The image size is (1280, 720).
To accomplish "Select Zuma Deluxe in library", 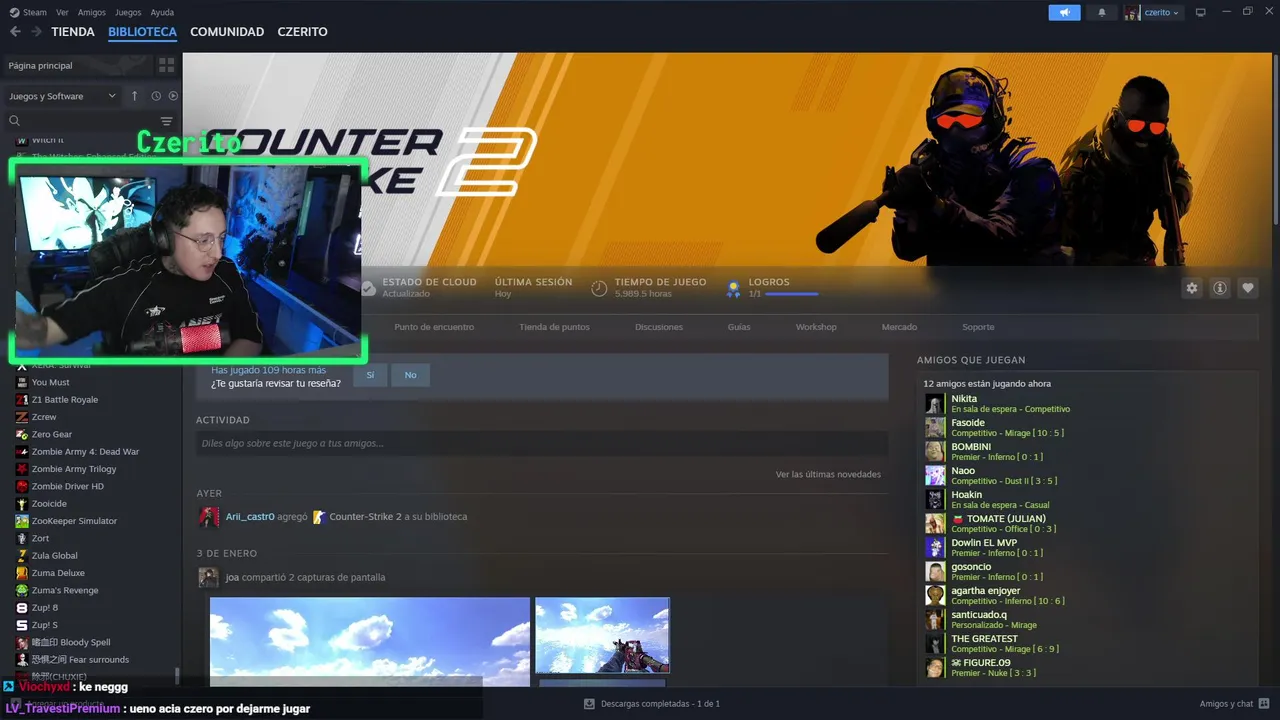I will [58, 573].
